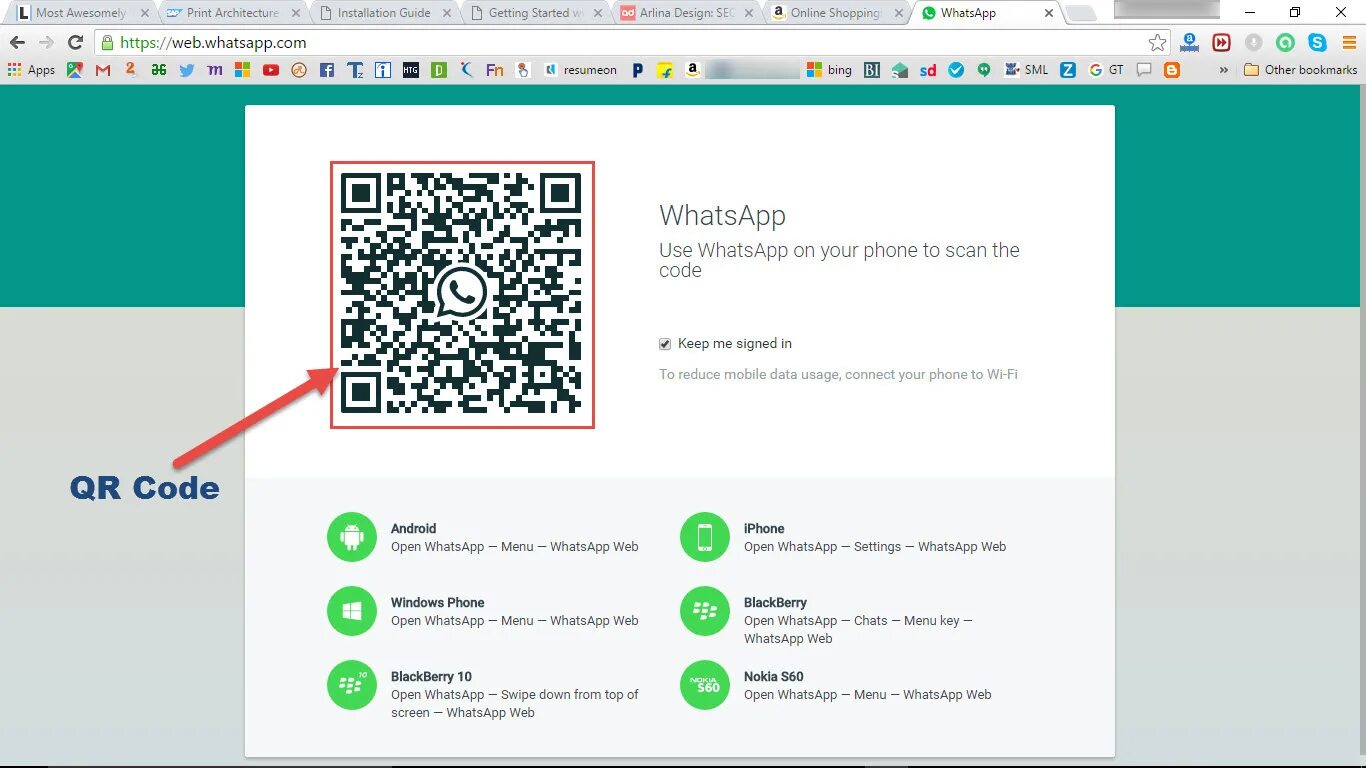Open the Flipkart bookmark
Viewport: 1366px width, 768px height.
[x=665, y=70]
